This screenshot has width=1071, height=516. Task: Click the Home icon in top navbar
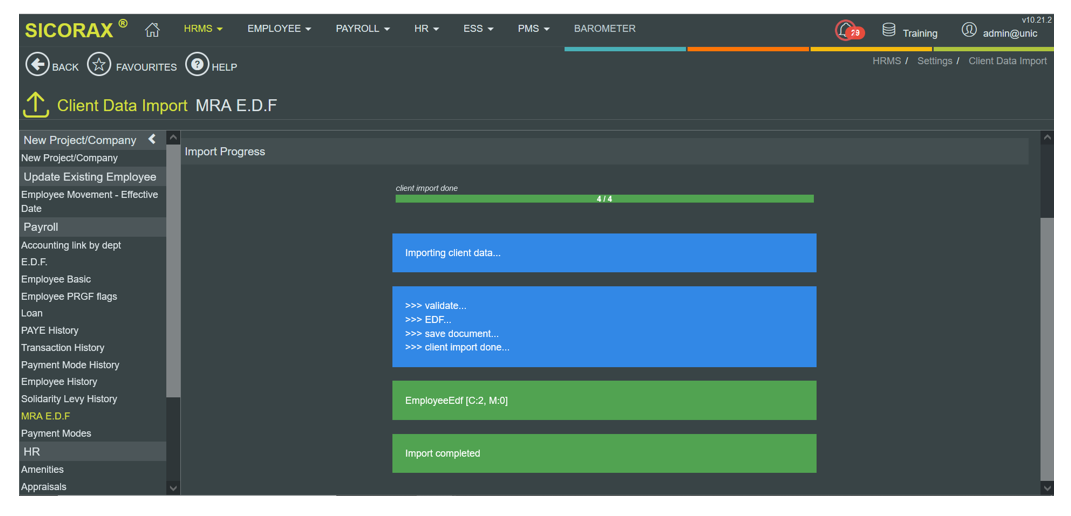[x=152, y=30]
